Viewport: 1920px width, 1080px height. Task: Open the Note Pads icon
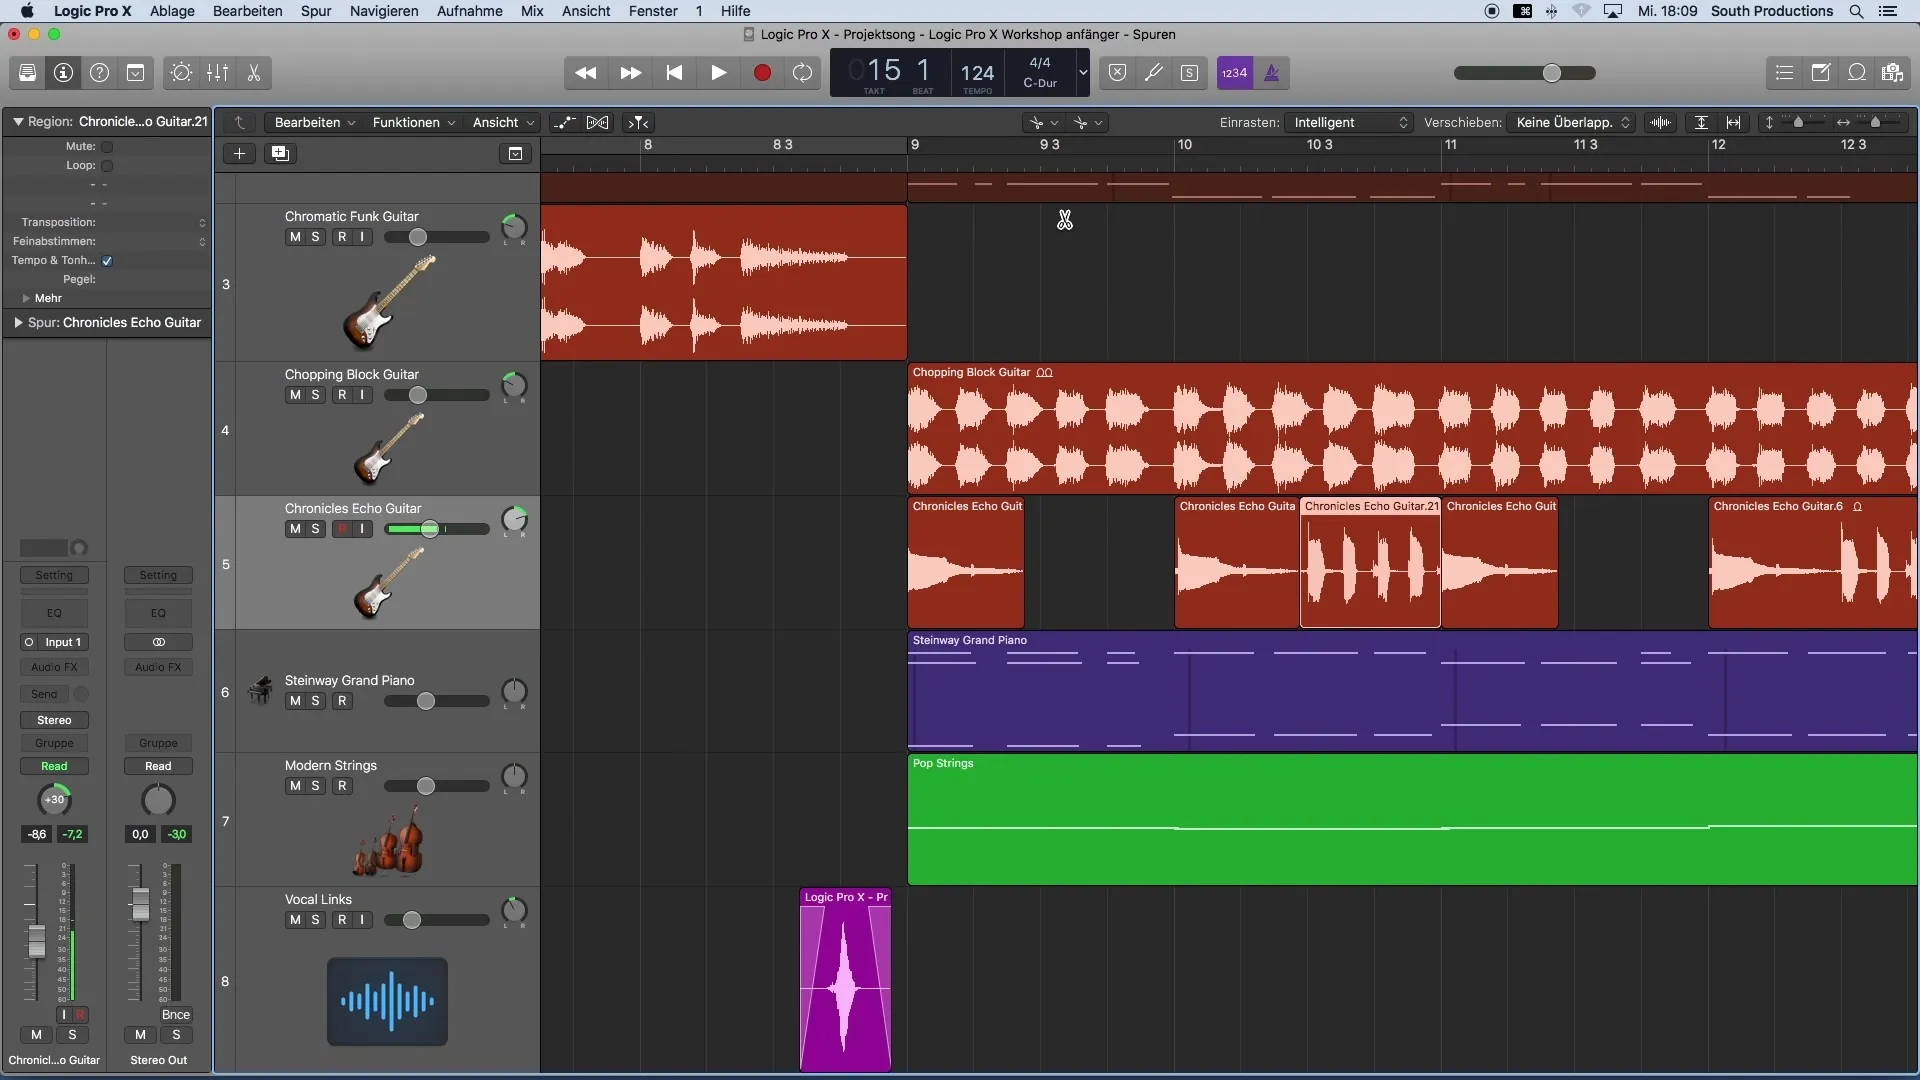click(1820, 73)
